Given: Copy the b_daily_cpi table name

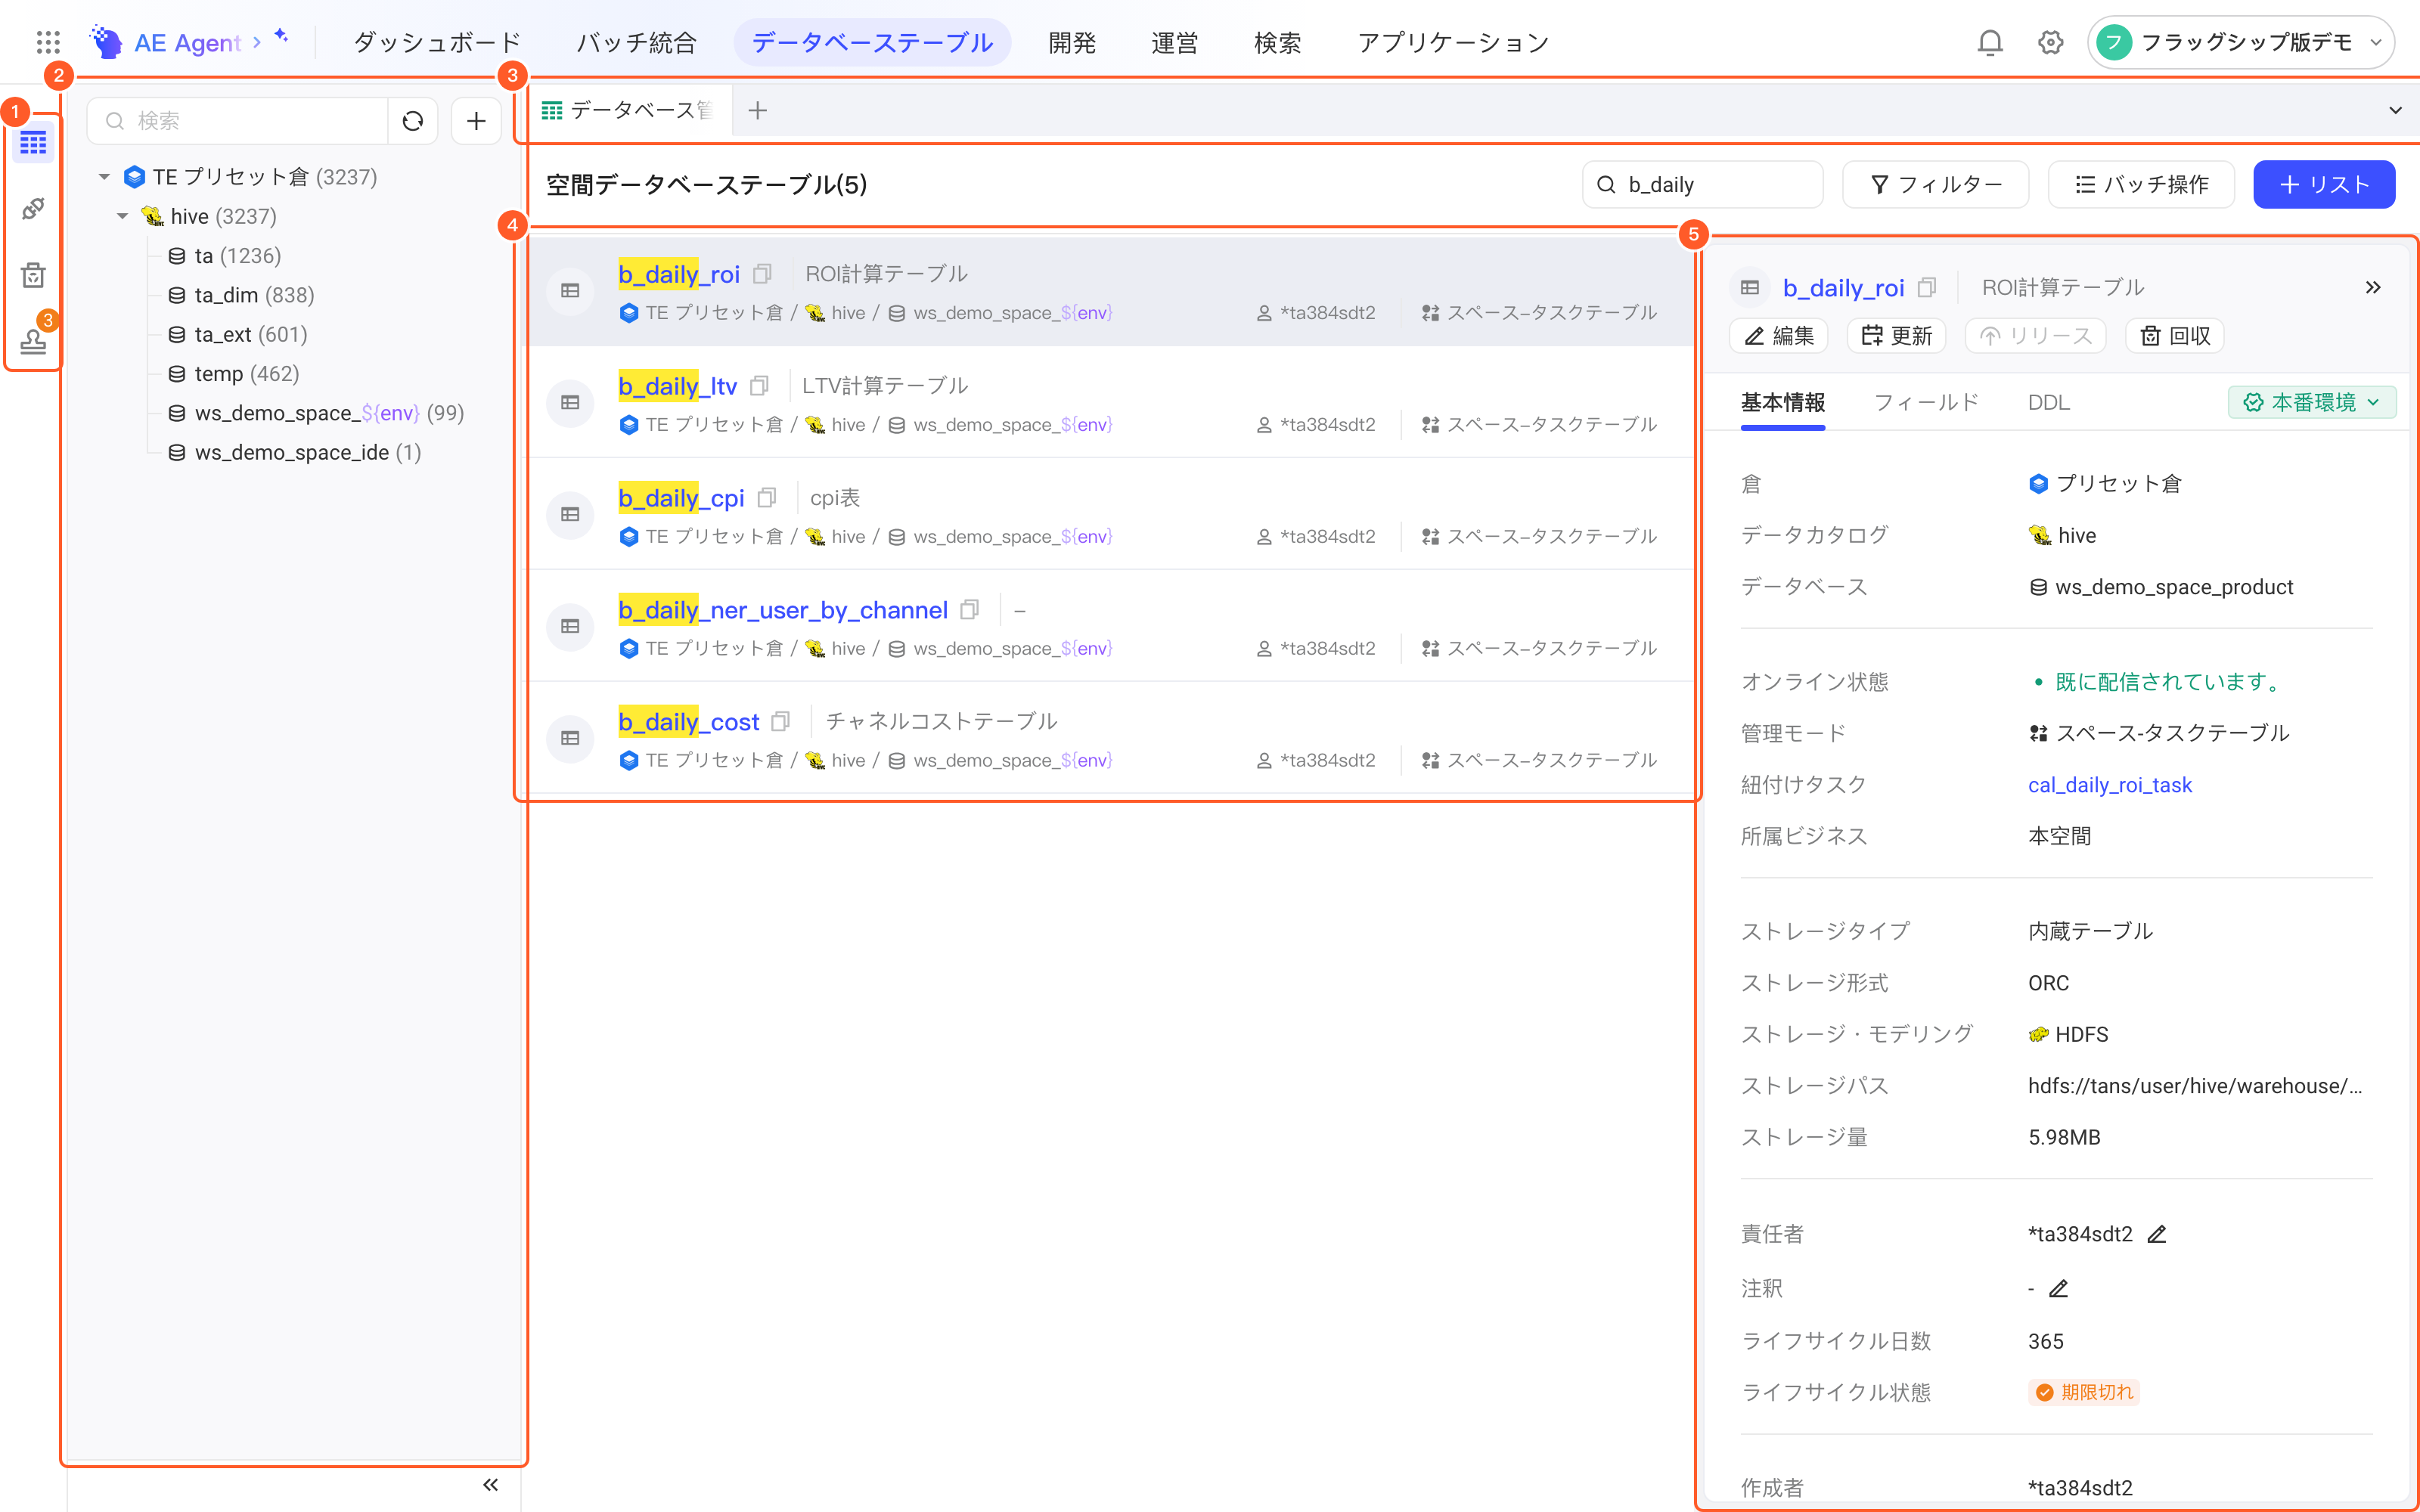Looking at the screenshot, I should pos(767,498).
